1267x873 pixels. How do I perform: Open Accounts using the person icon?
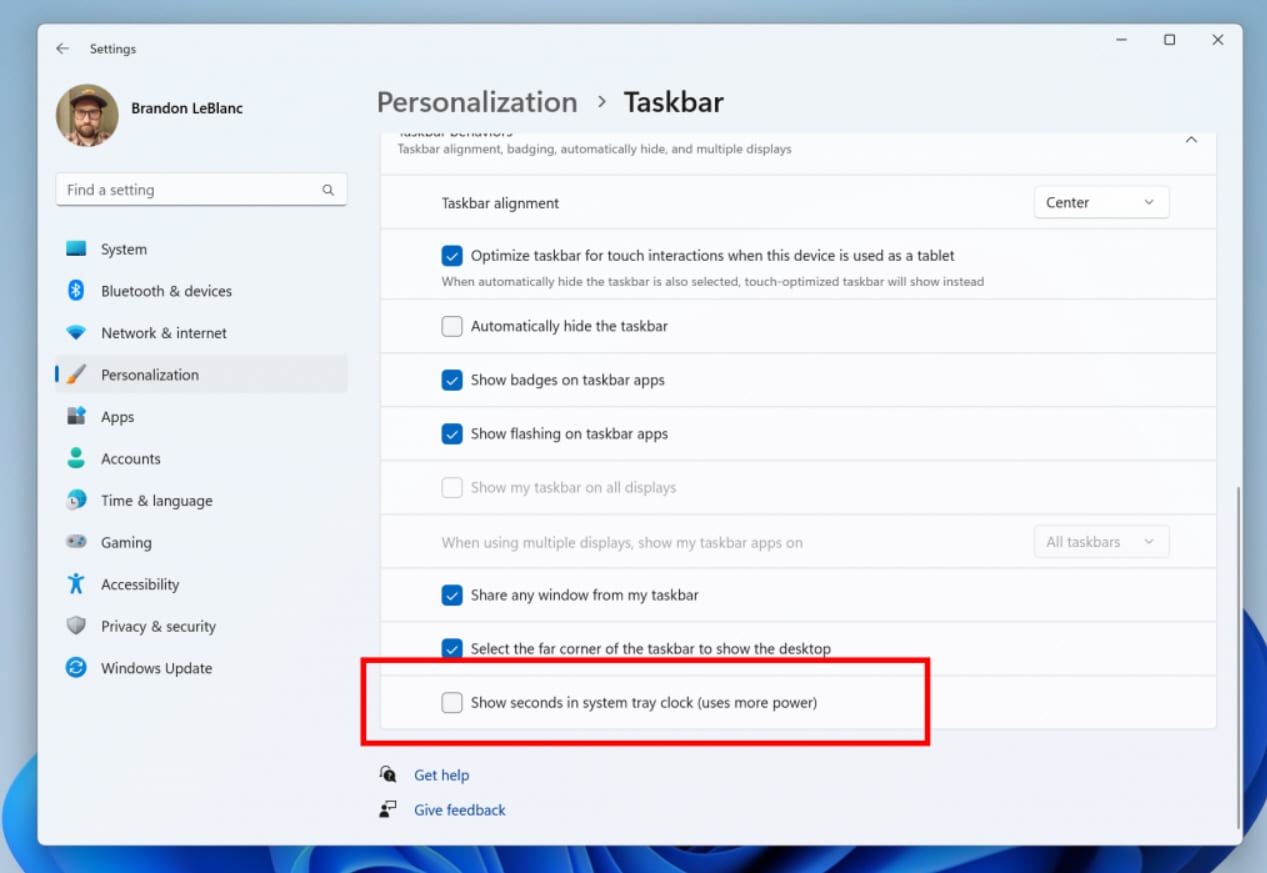pos(76,459)
